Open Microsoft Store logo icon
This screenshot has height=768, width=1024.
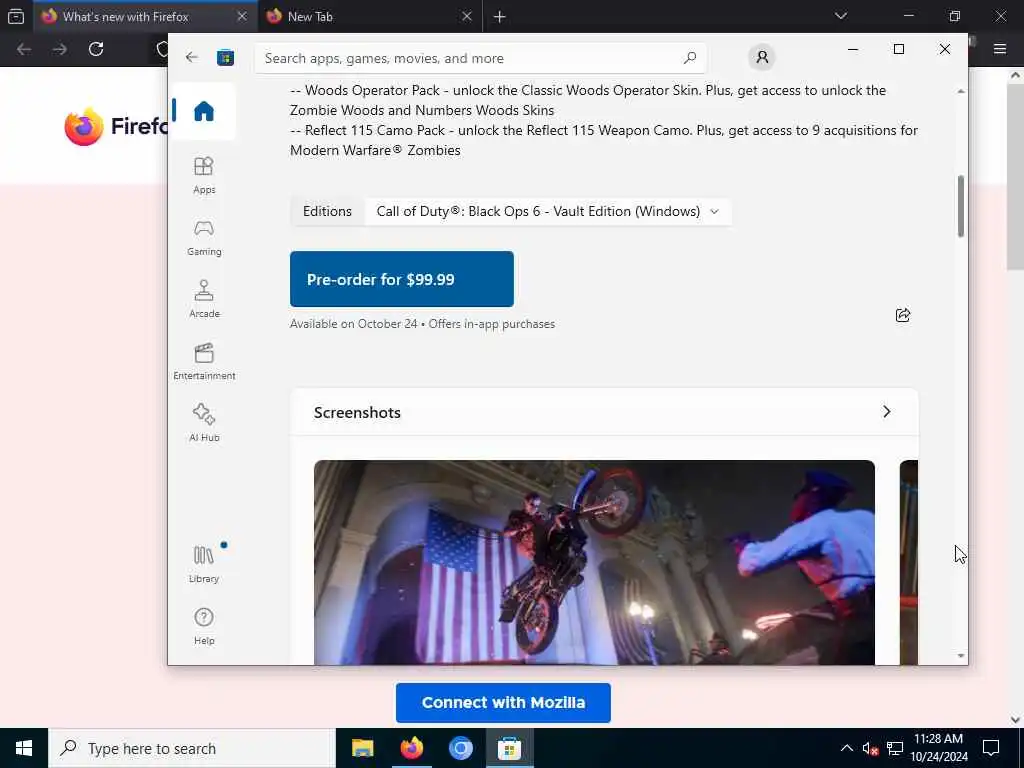[x=225, y=57]
